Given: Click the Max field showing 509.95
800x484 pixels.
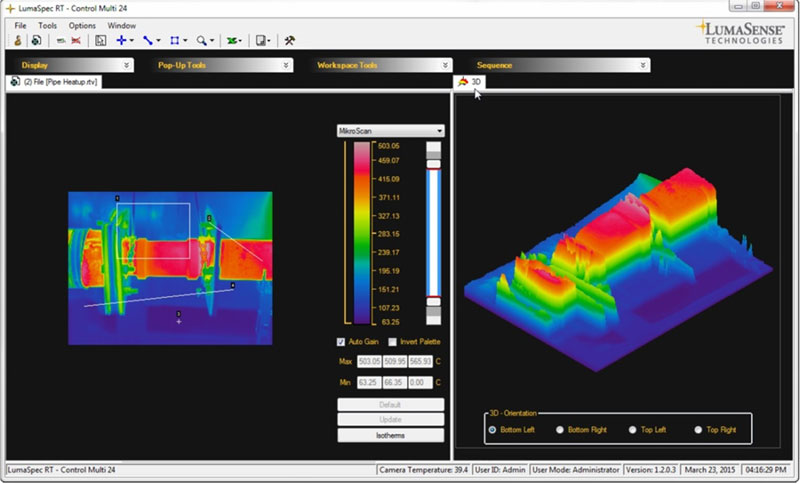Looking at the screenshot, I should (395, 362).
